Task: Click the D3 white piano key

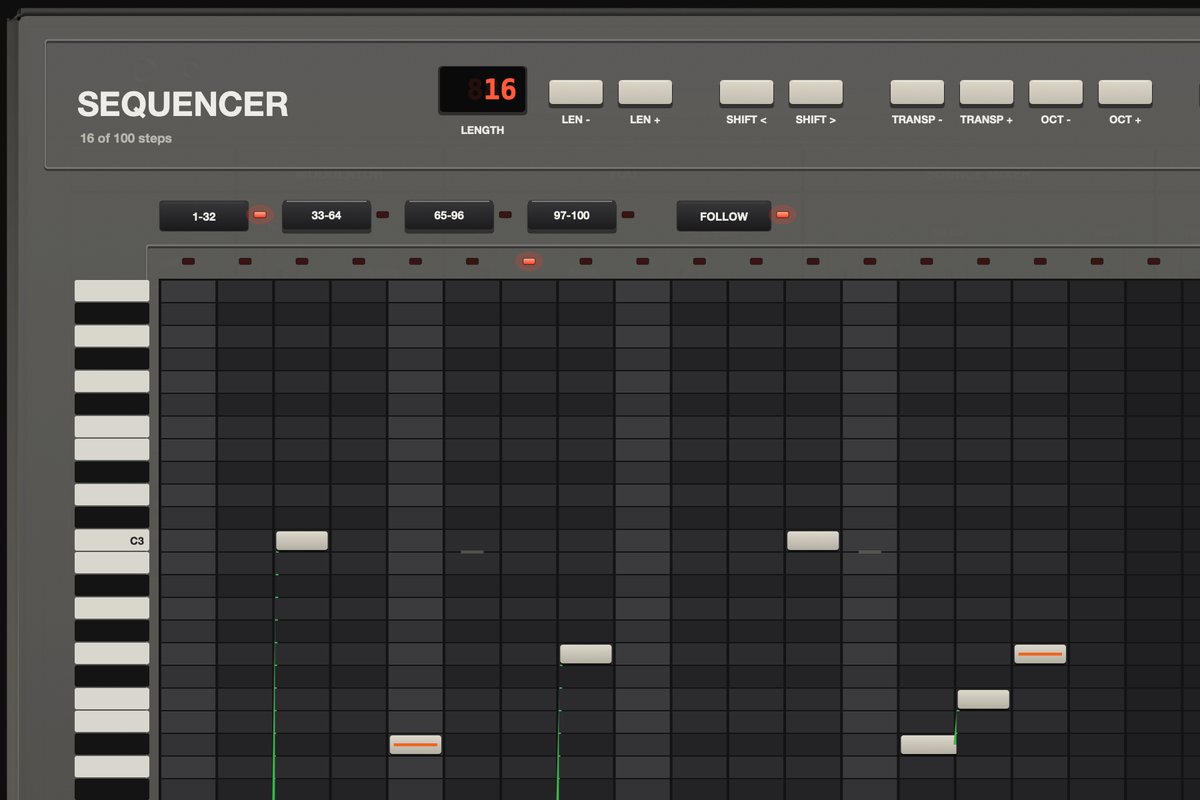Action: tap(112, 495)
